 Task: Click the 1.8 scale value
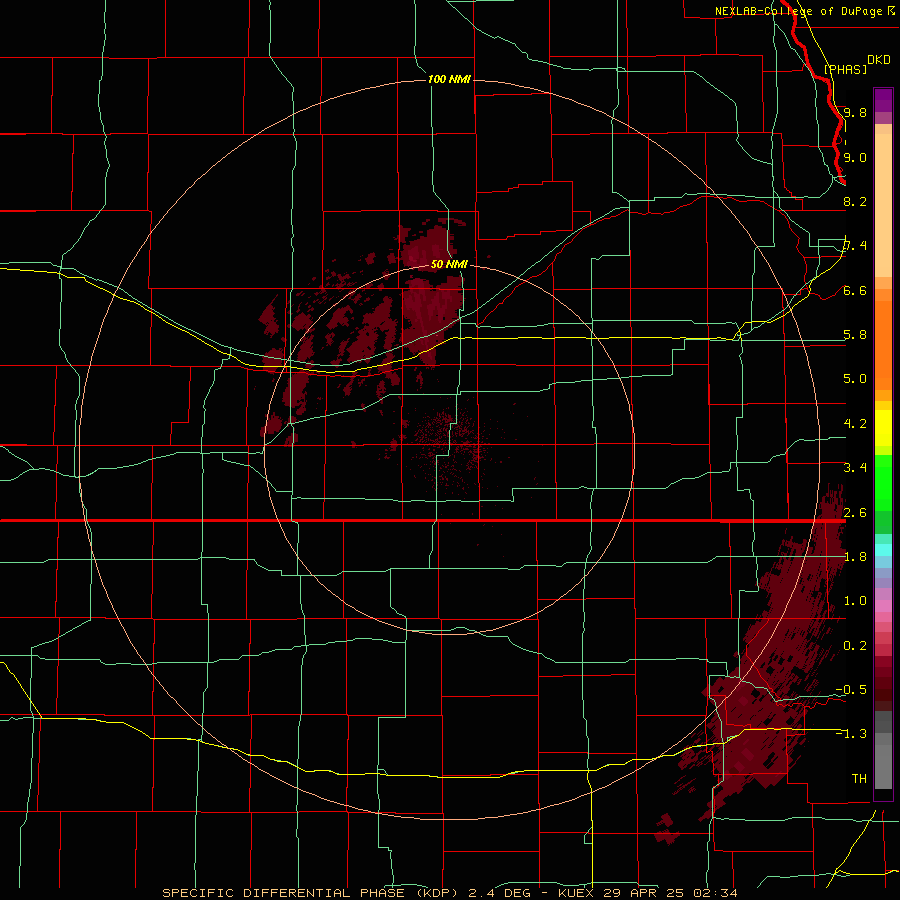855,556
